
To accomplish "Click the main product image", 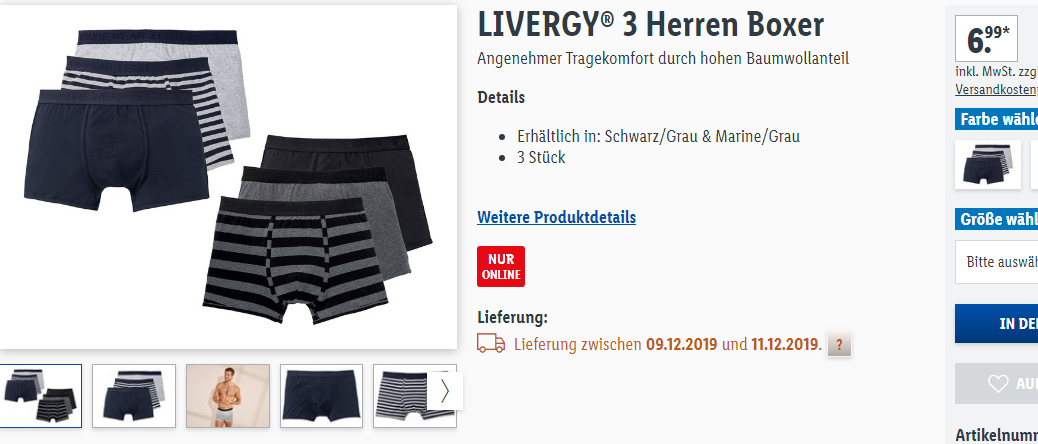I will [228, 177].
